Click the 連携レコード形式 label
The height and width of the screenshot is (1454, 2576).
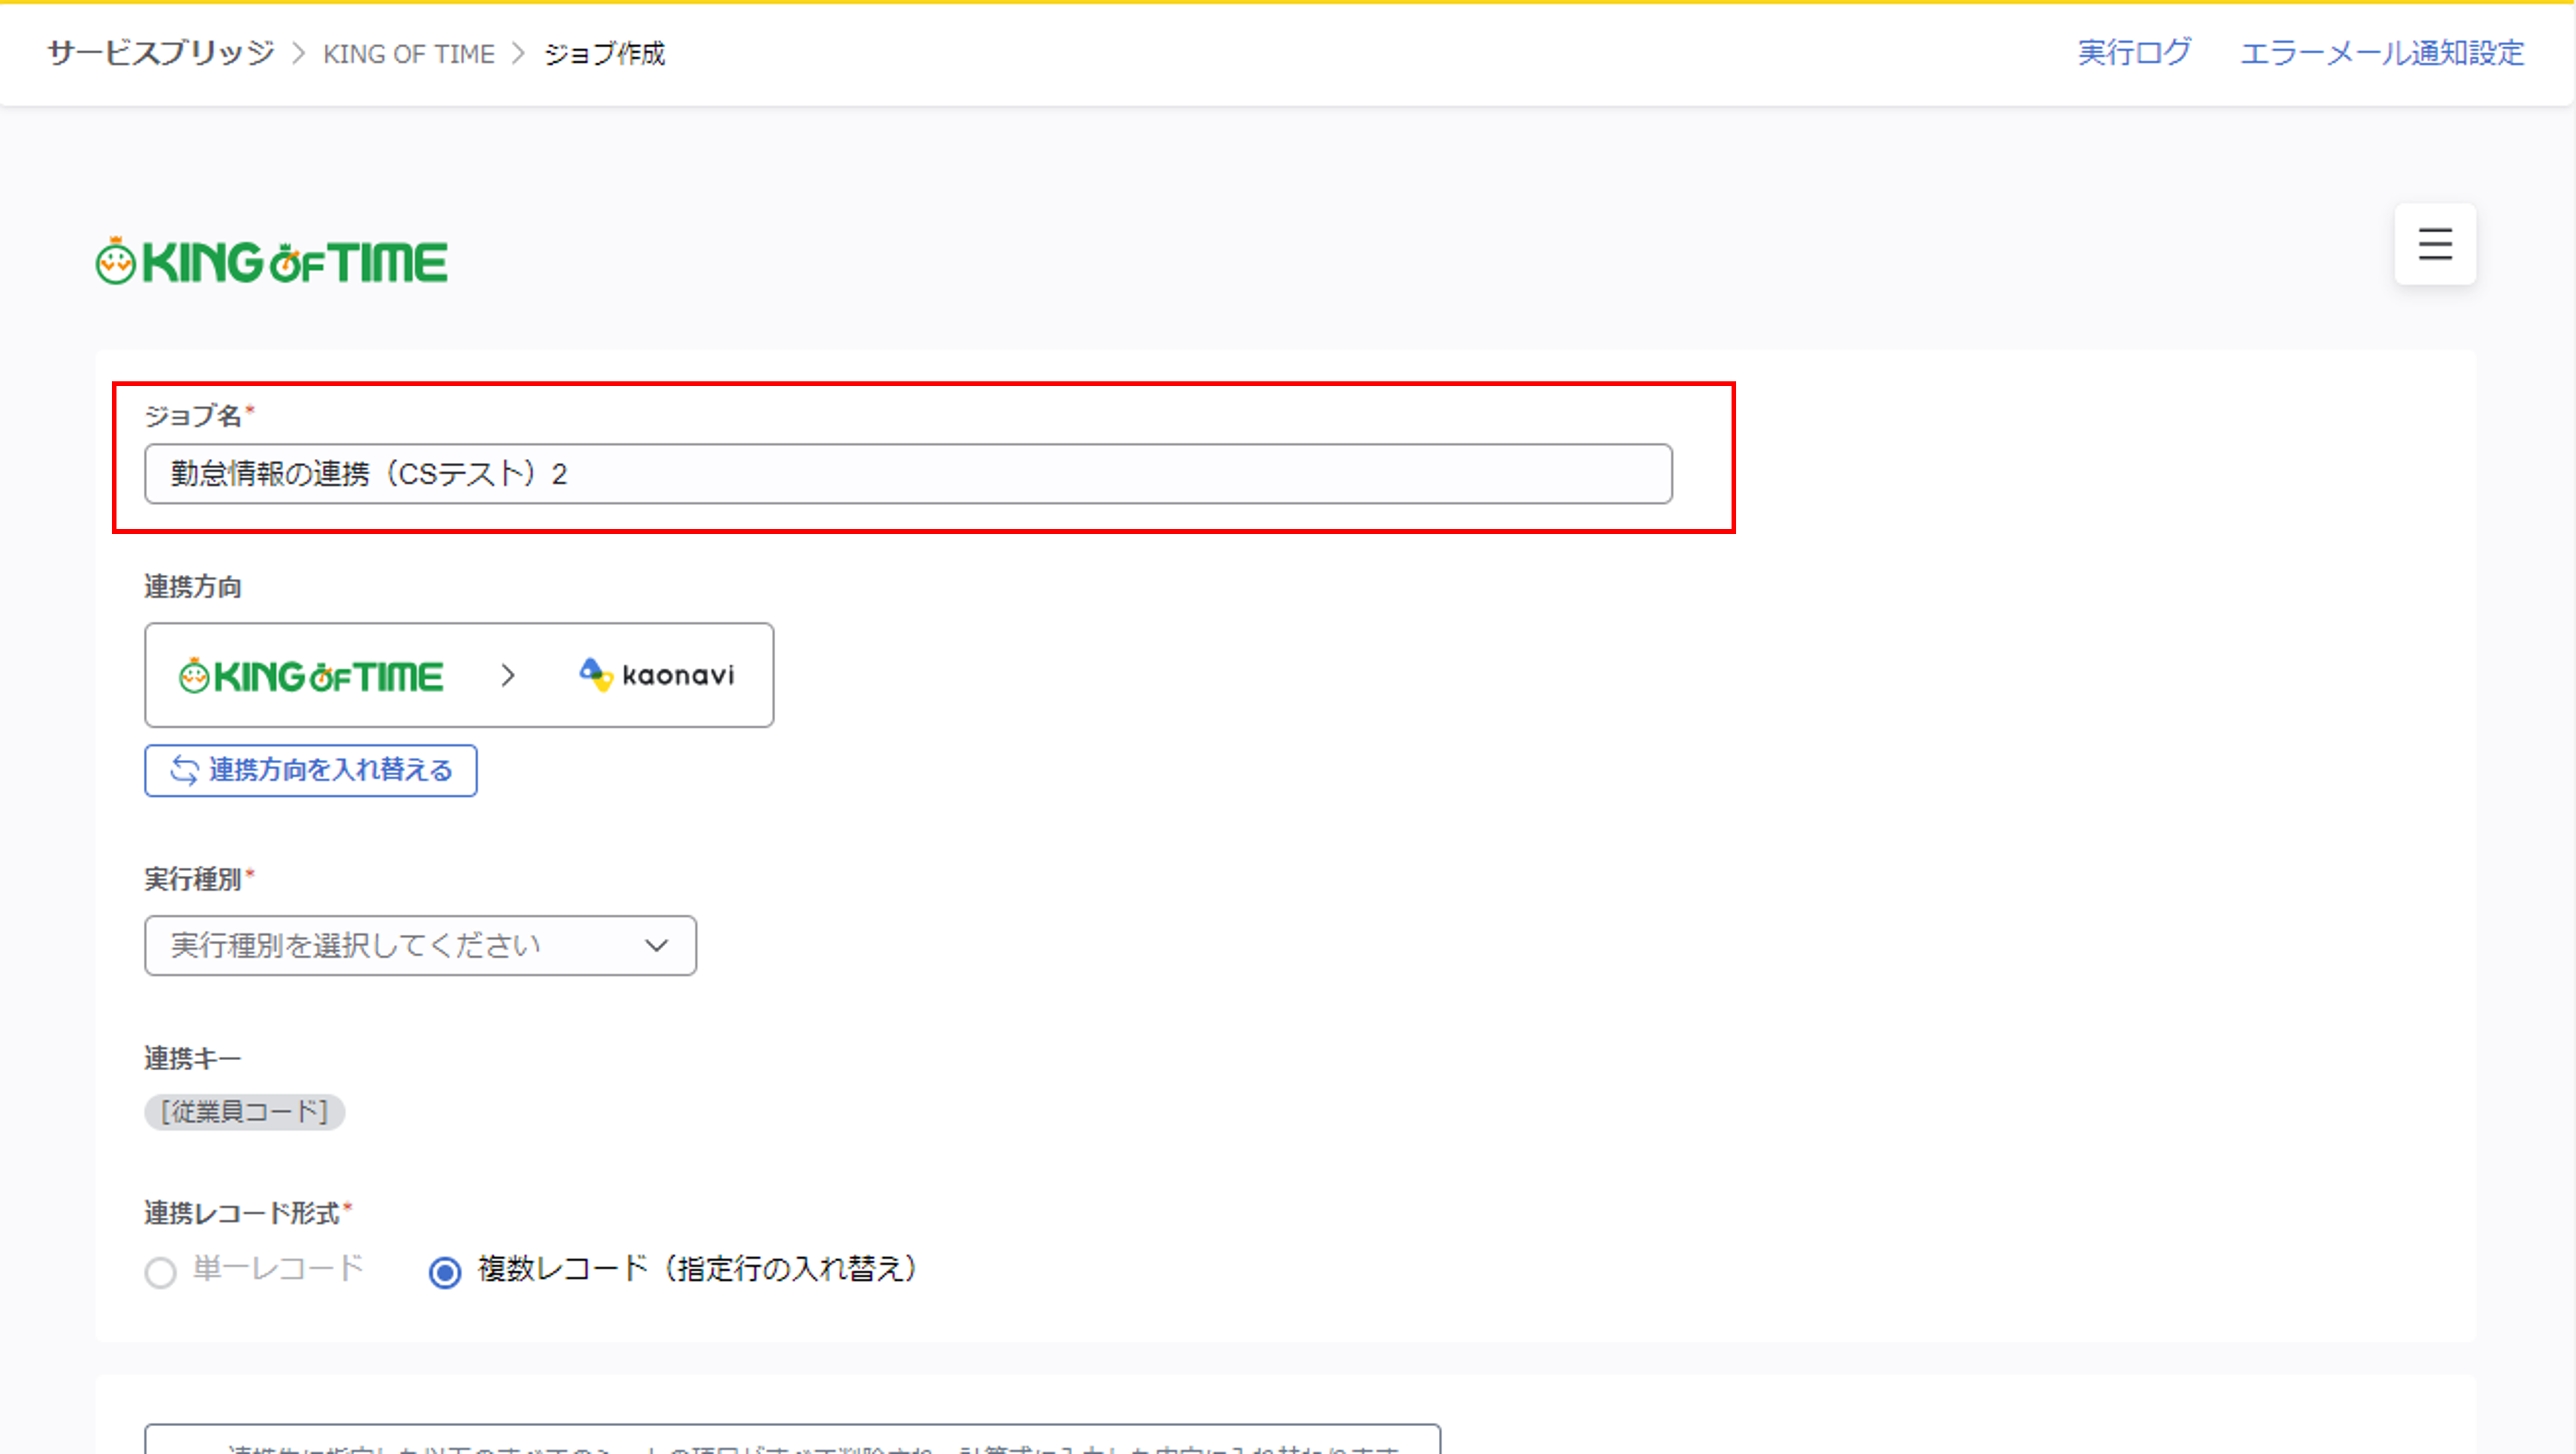click(242, 1213)
